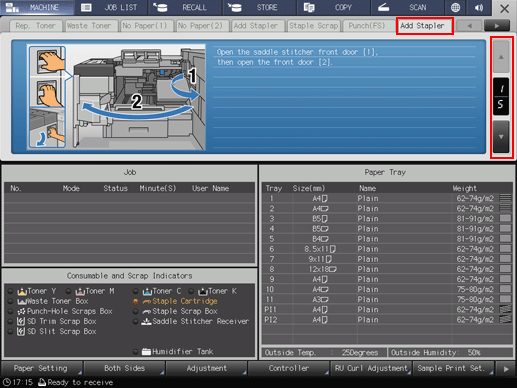517x388 pixels.
Task: Select the No Paper(1) tab
Action: (x=147, y=26)
